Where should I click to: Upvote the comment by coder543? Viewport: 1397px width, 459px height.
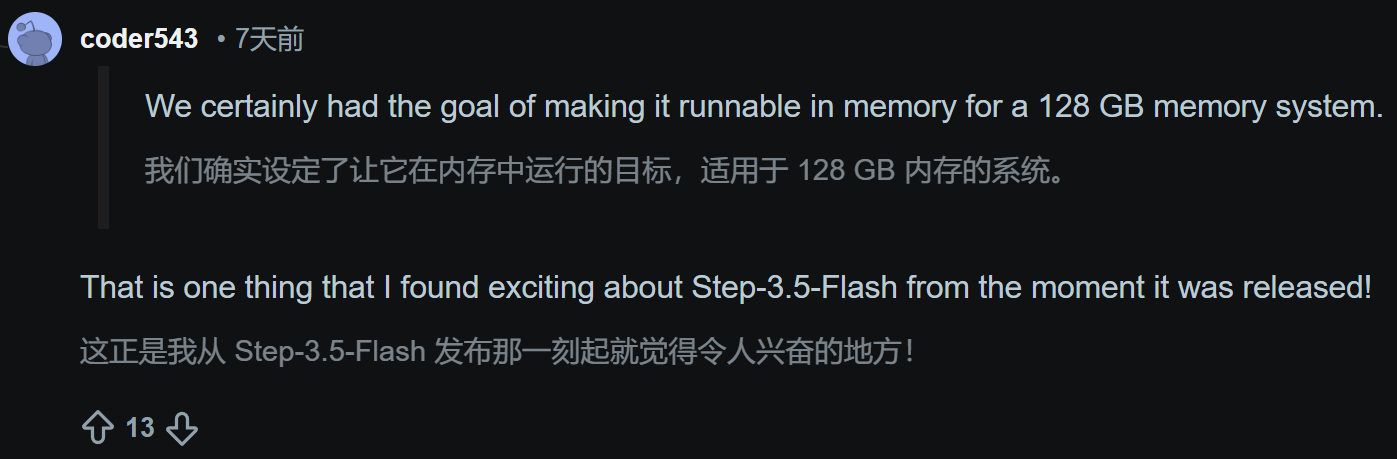(x=97, y=428)
